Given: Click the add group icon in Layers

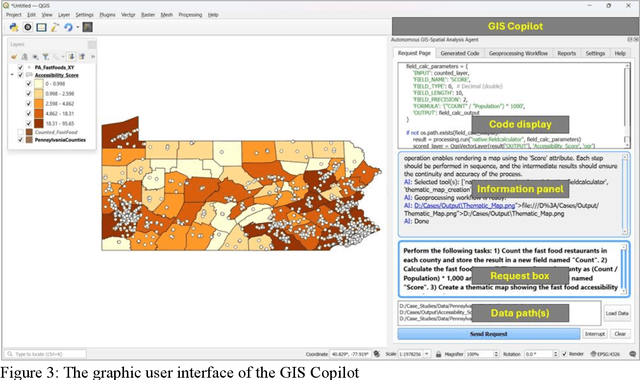Looking at the screenshot, I should [x=24, y=57].
